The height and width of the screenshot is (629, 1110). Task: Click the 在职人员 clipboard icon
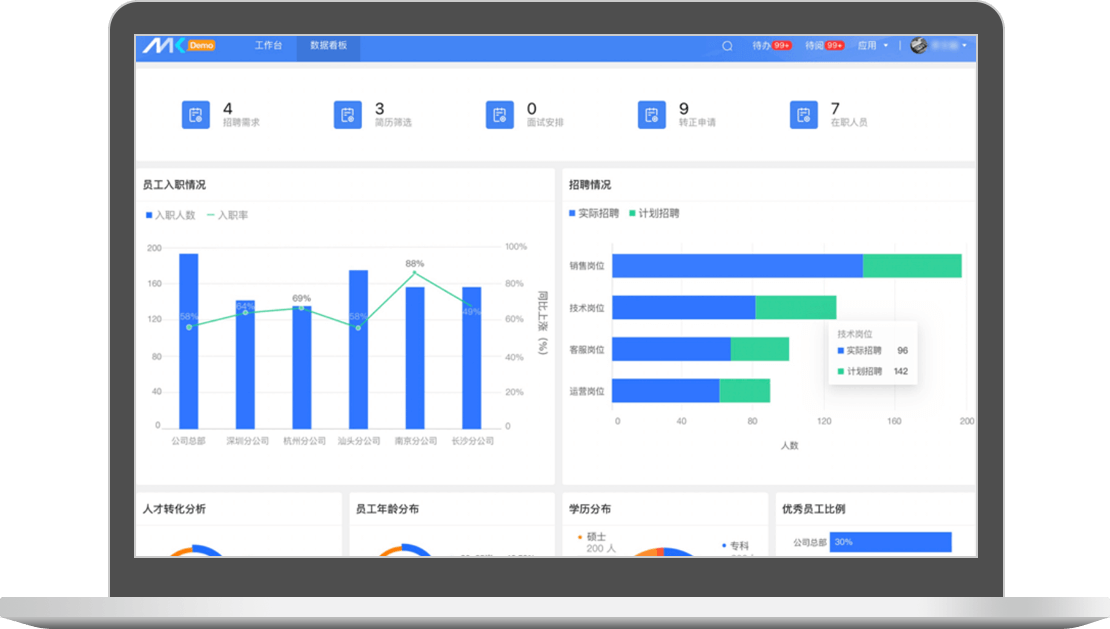pos(803,115)
